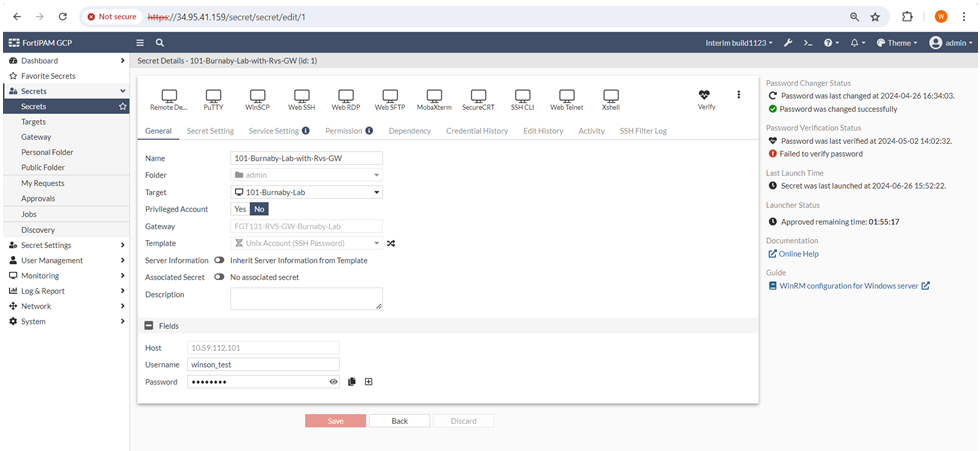Click the shuffle icon next to Template
Viewport: 980px width, 451px height.
click(391, 243)
